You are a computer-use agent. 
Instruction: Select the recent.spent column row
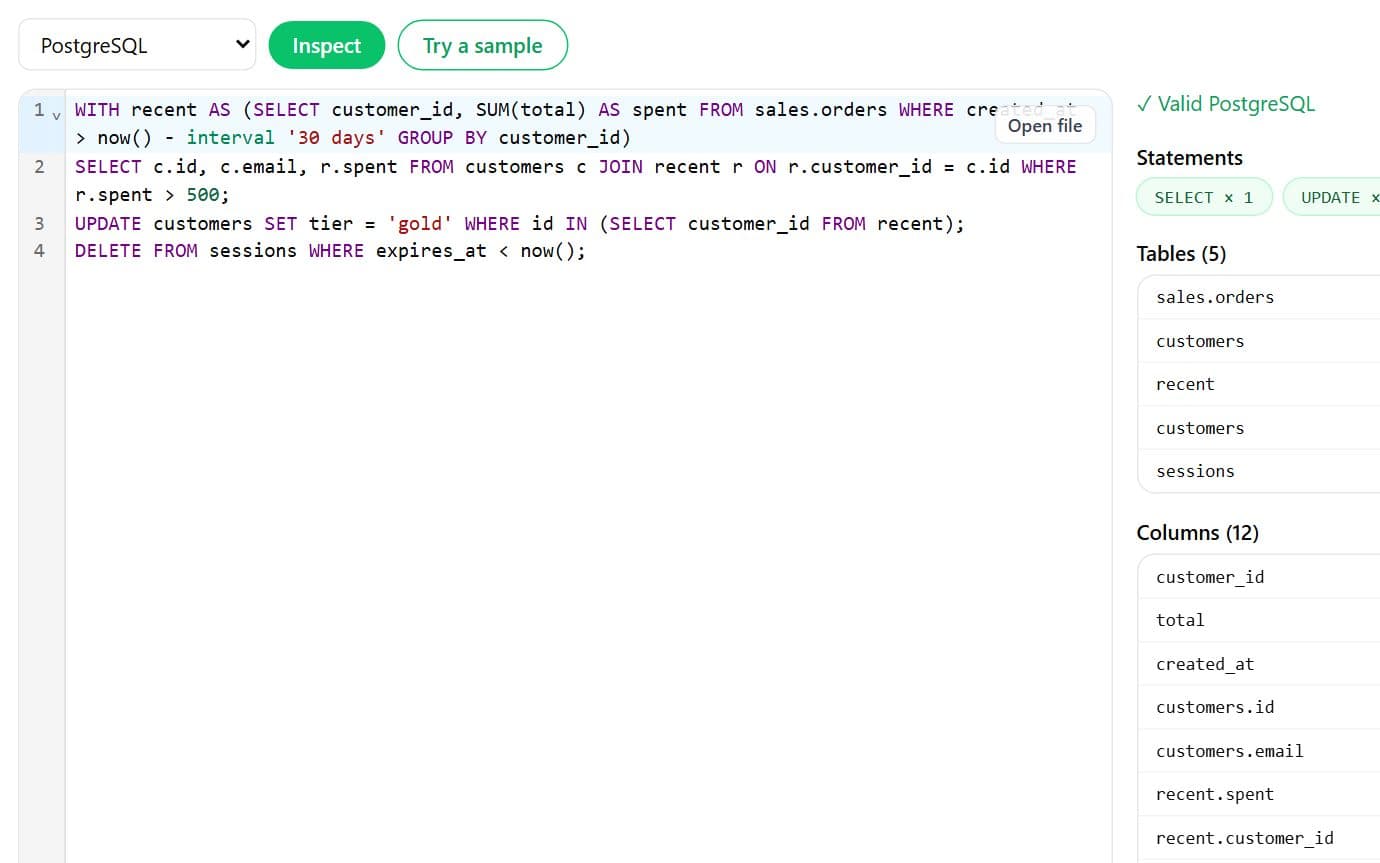pyautogui.click(x=1259, y=794)
